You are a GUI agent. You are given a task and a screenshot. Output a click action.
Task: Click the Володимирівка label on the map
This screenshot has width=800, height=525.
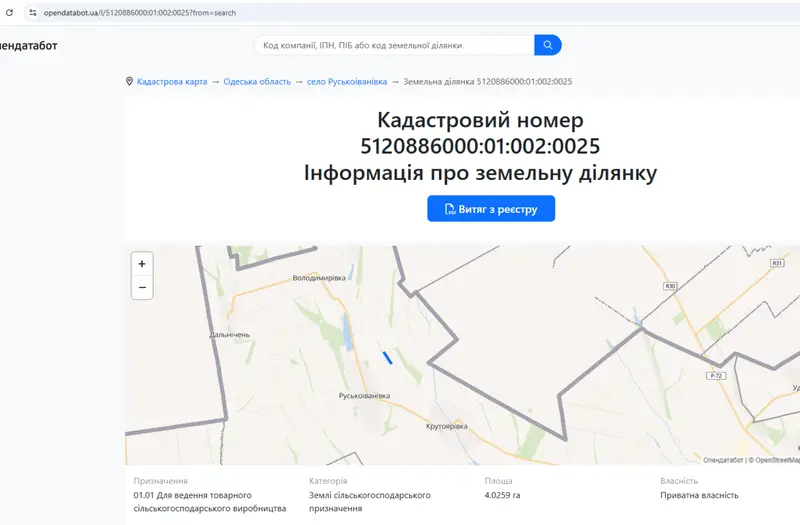pyautogui.click(x=319, y=278)
